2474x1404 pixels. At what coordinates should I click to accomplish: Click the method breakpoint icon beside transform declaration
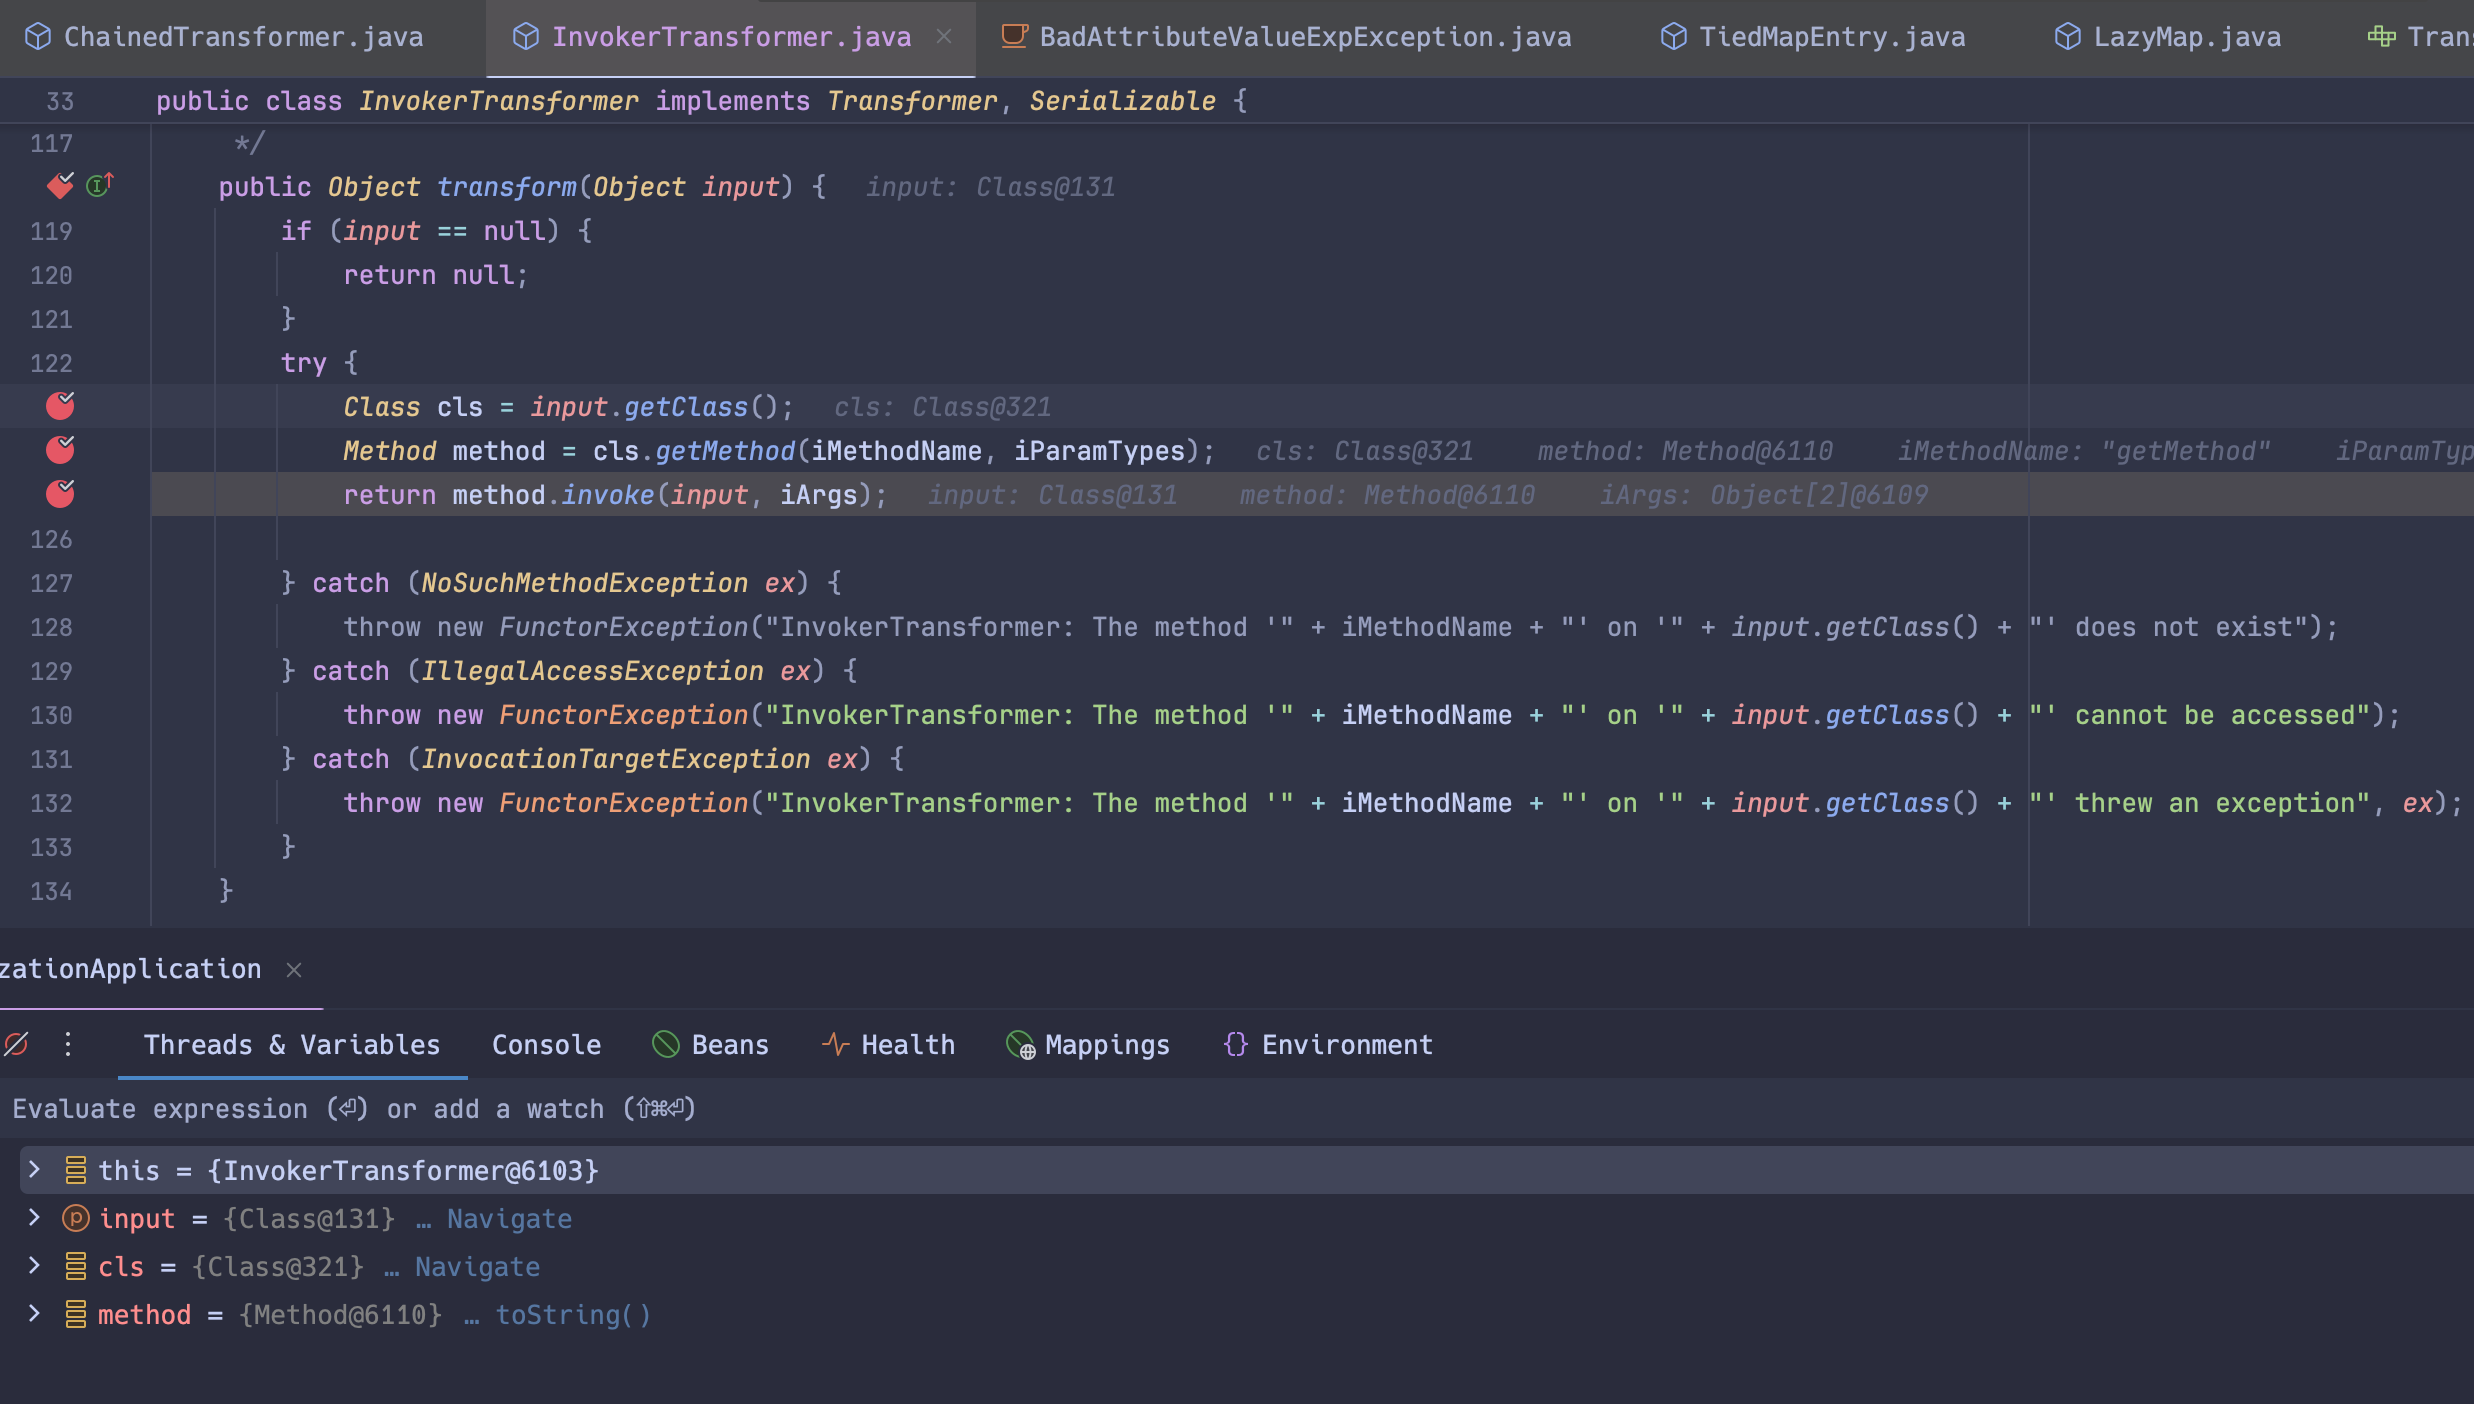click(x=60, y=186)
